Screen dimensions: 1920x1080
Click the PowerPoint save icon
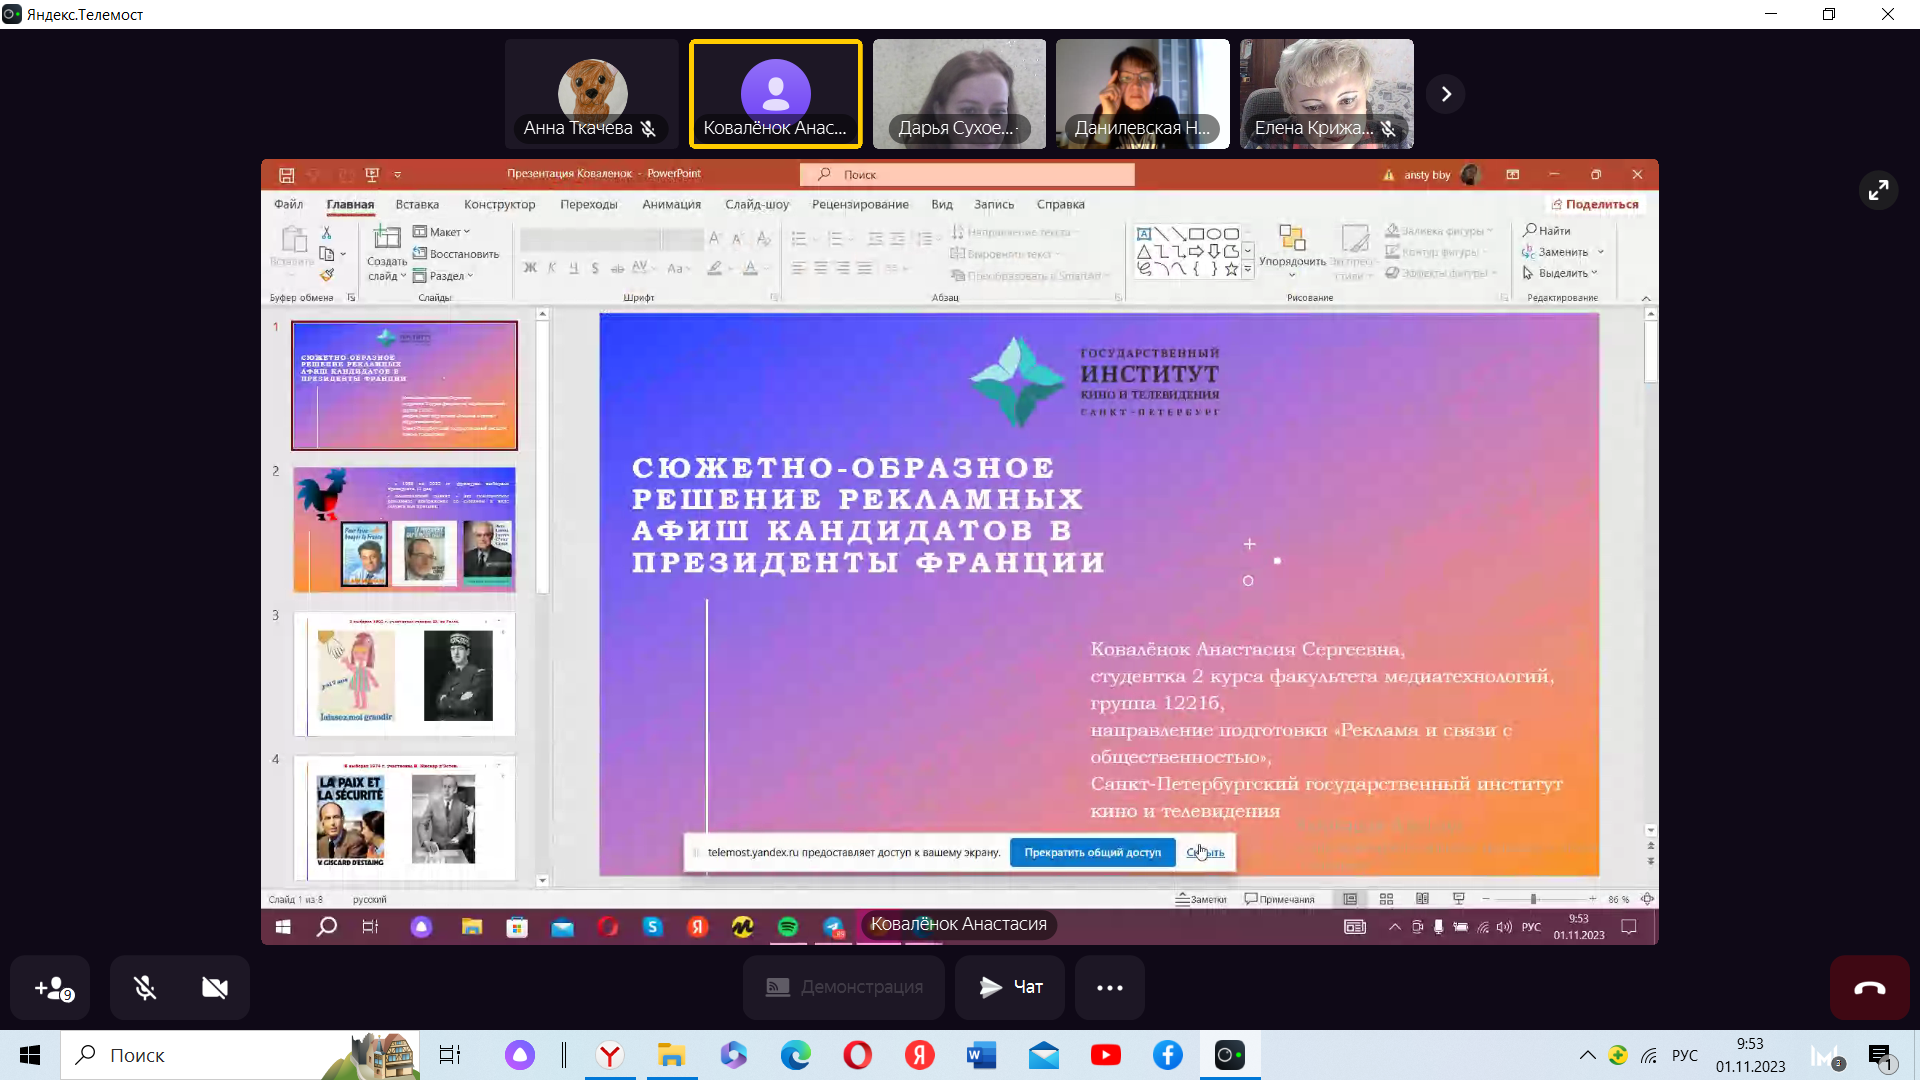pyautogui.click(x=286, y=175)
